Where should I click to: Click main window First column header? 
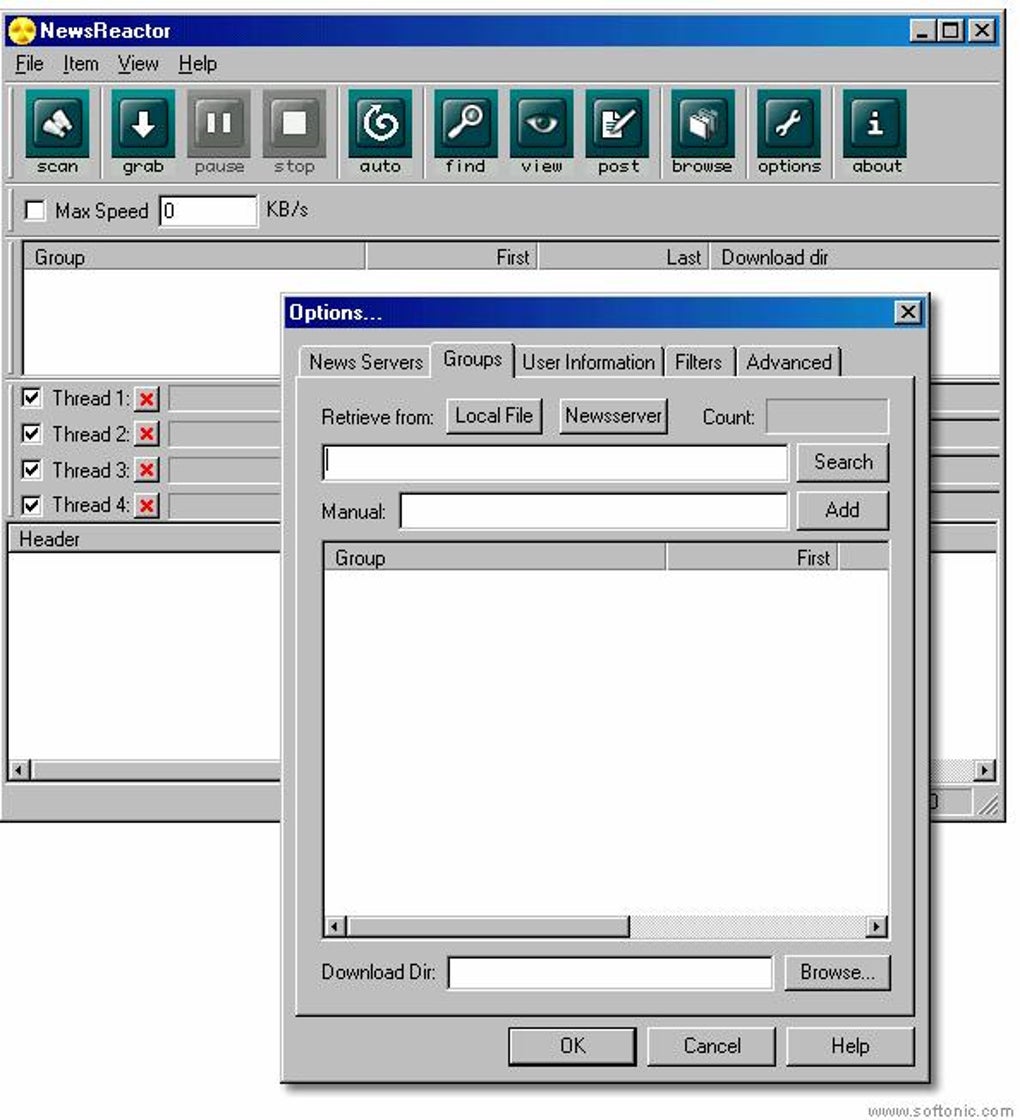tap(452, 257)
